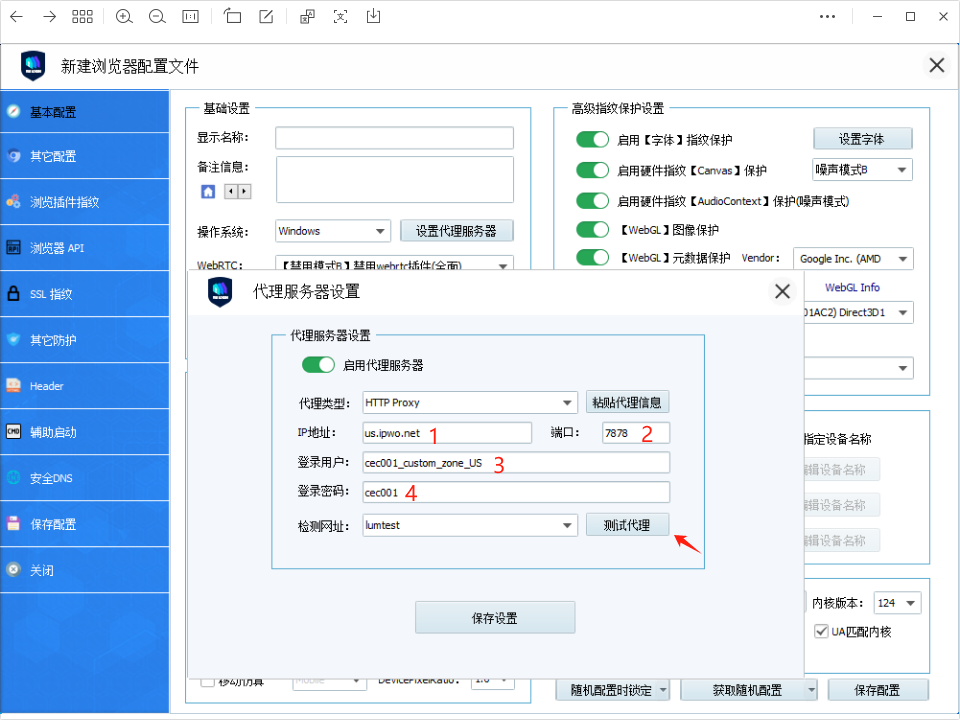Screen dimensions: 960x720
Task: Click bottom-right 保存配置 button
Action: pyautogui.click(x=877, y=690)
